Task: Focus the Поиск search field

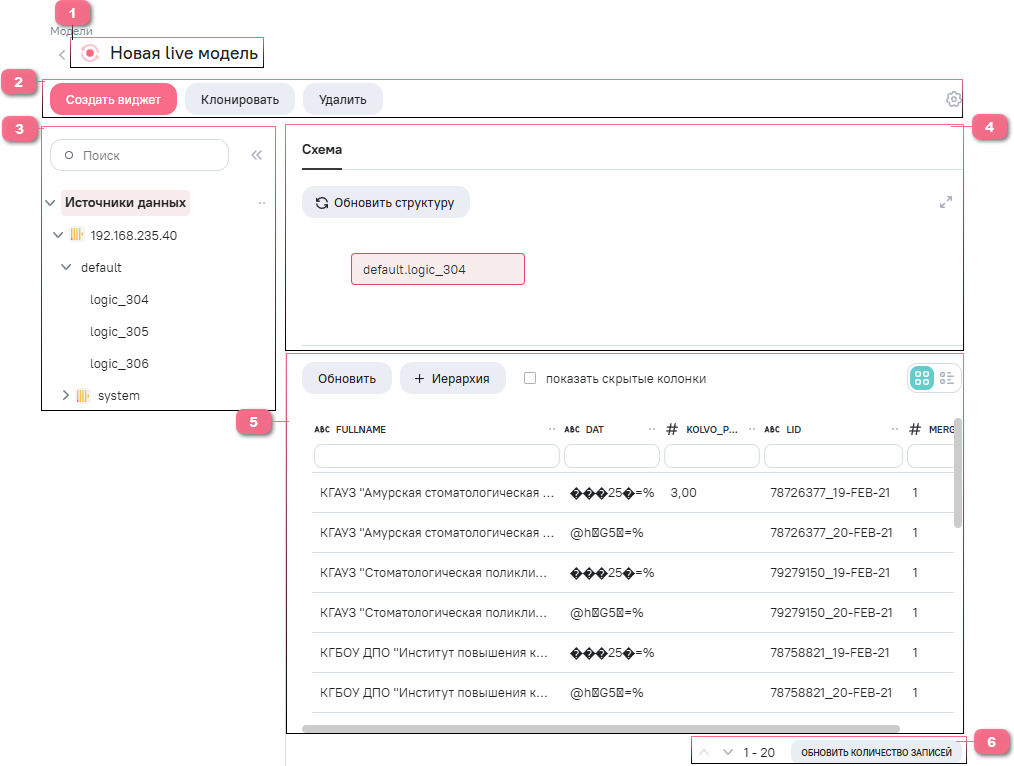Action: coord(140,155)
